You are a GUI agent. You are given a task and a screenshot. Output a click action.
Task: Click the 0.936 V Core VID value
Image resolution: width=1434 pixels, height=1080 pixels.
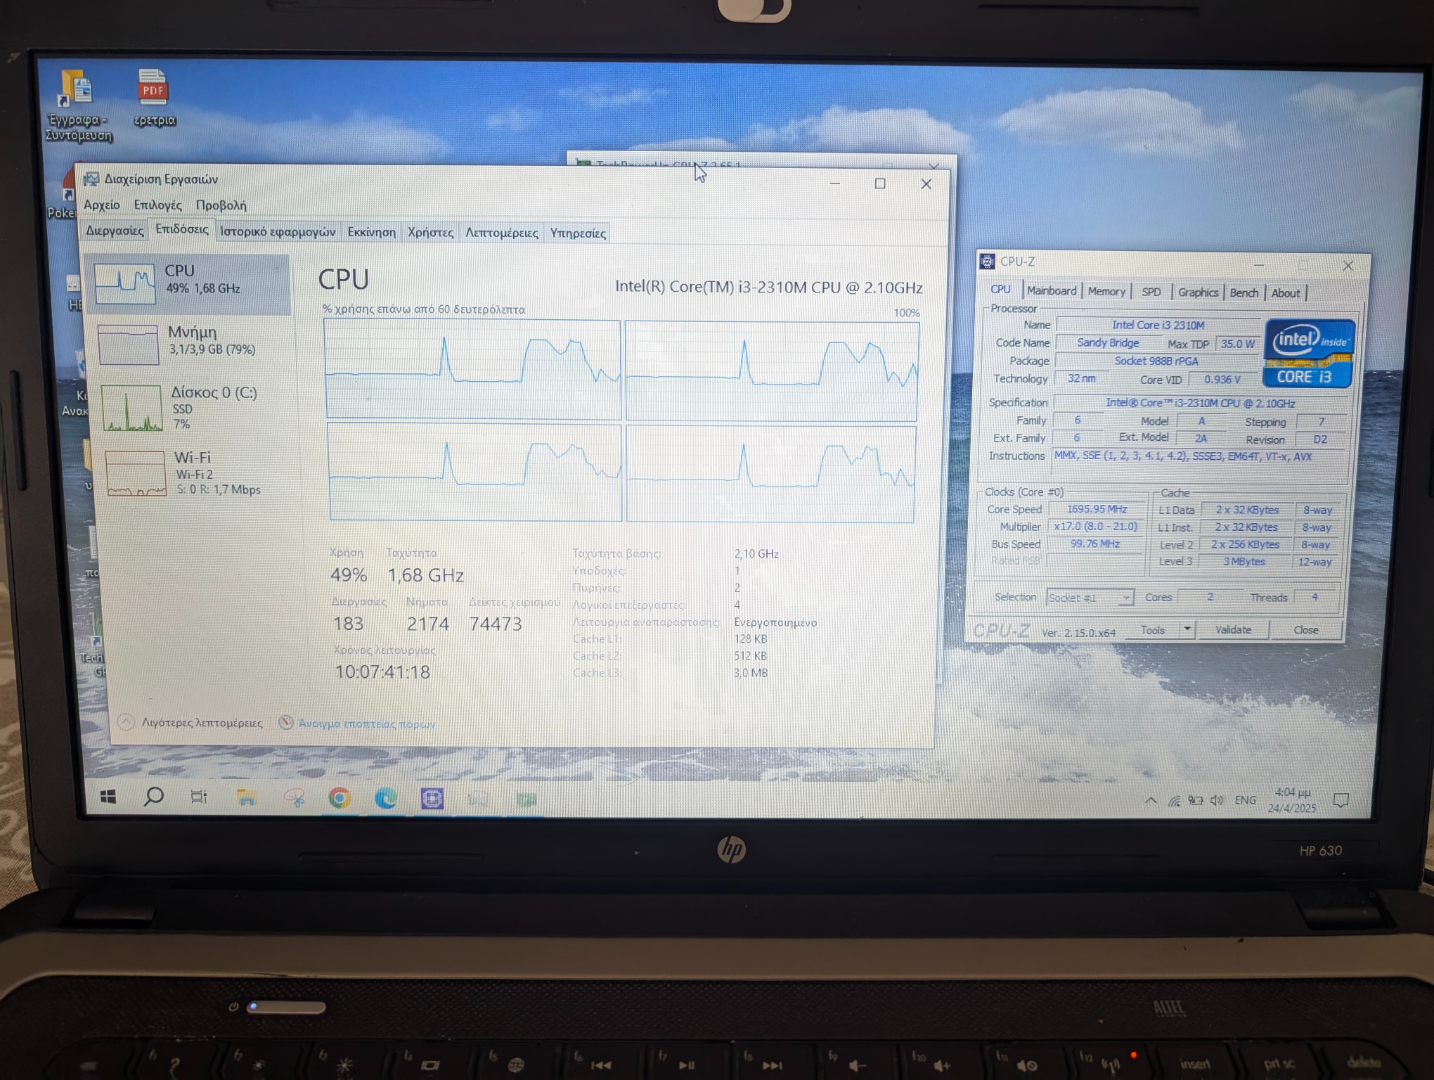1223,380
